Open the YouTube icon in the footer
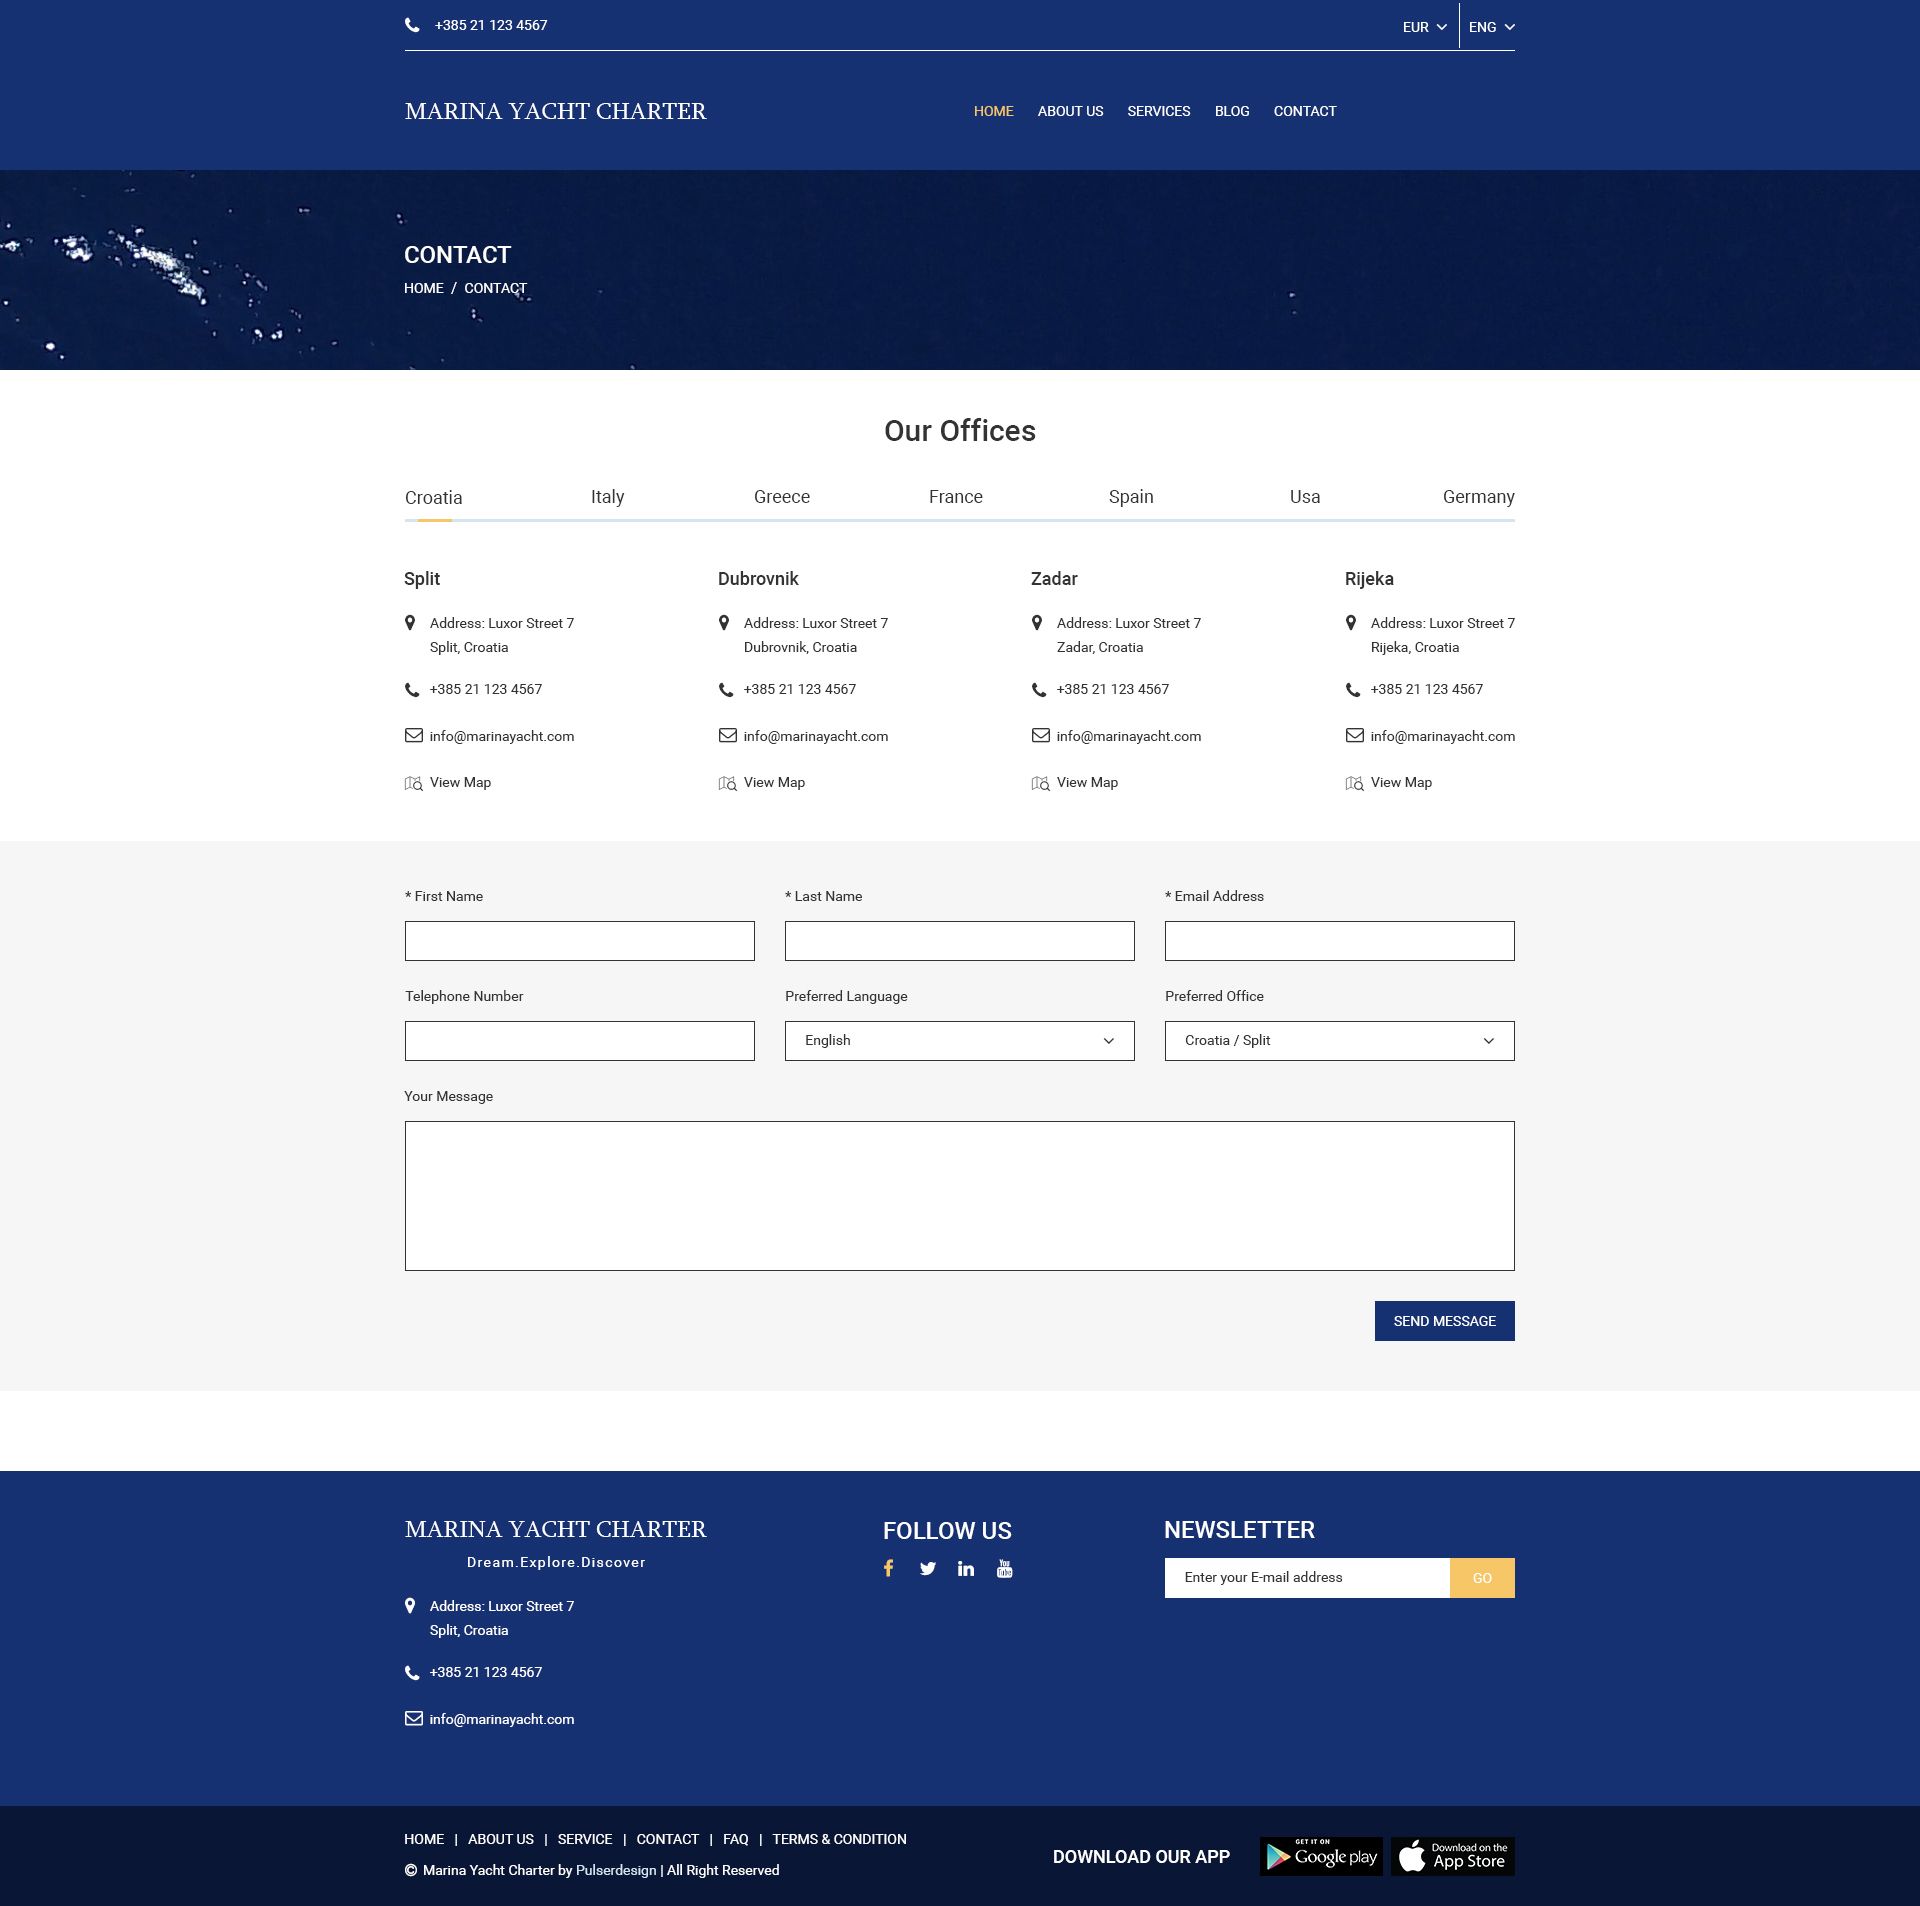The image size is (1920, 1906). click(x=1004, y=1568)
